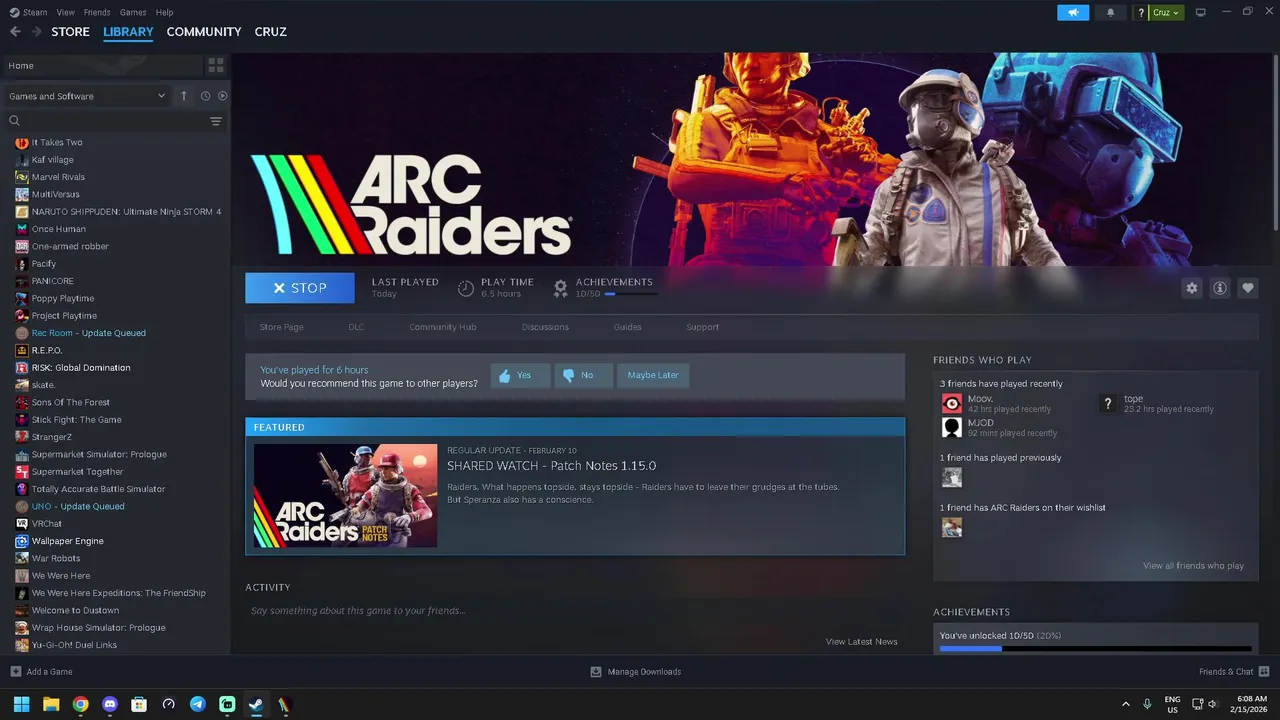Click the unlocked 10/50 achievements progress bar

1095,649
